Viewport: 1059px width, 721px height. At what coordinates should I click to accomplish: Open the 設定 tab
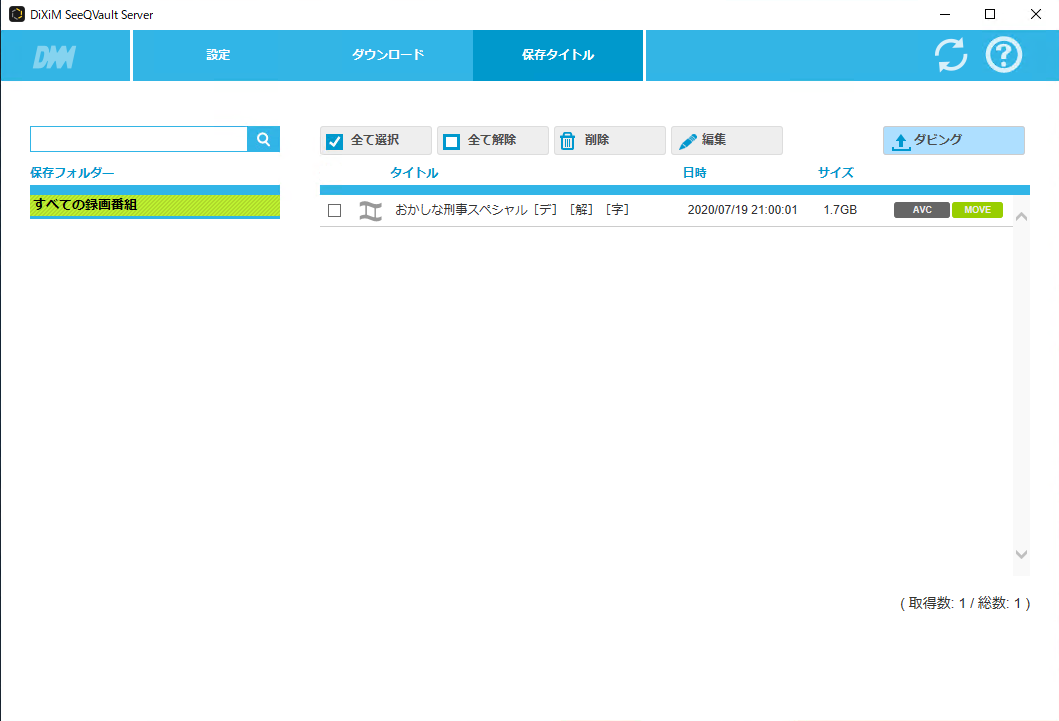[x=218, y=55]
